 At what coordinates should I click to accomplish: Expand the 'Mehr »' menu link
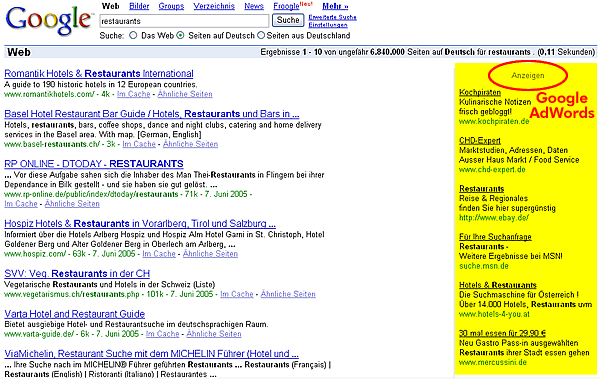tap(335, 6)
